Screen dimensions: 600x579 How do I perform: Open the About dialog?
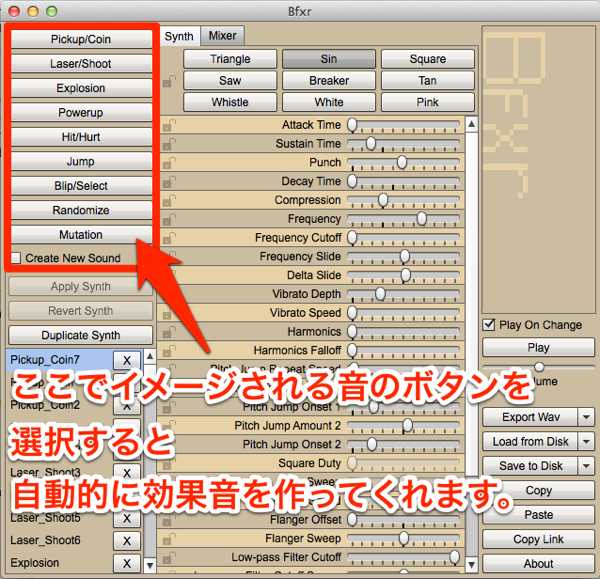click(x=538, y=564)
